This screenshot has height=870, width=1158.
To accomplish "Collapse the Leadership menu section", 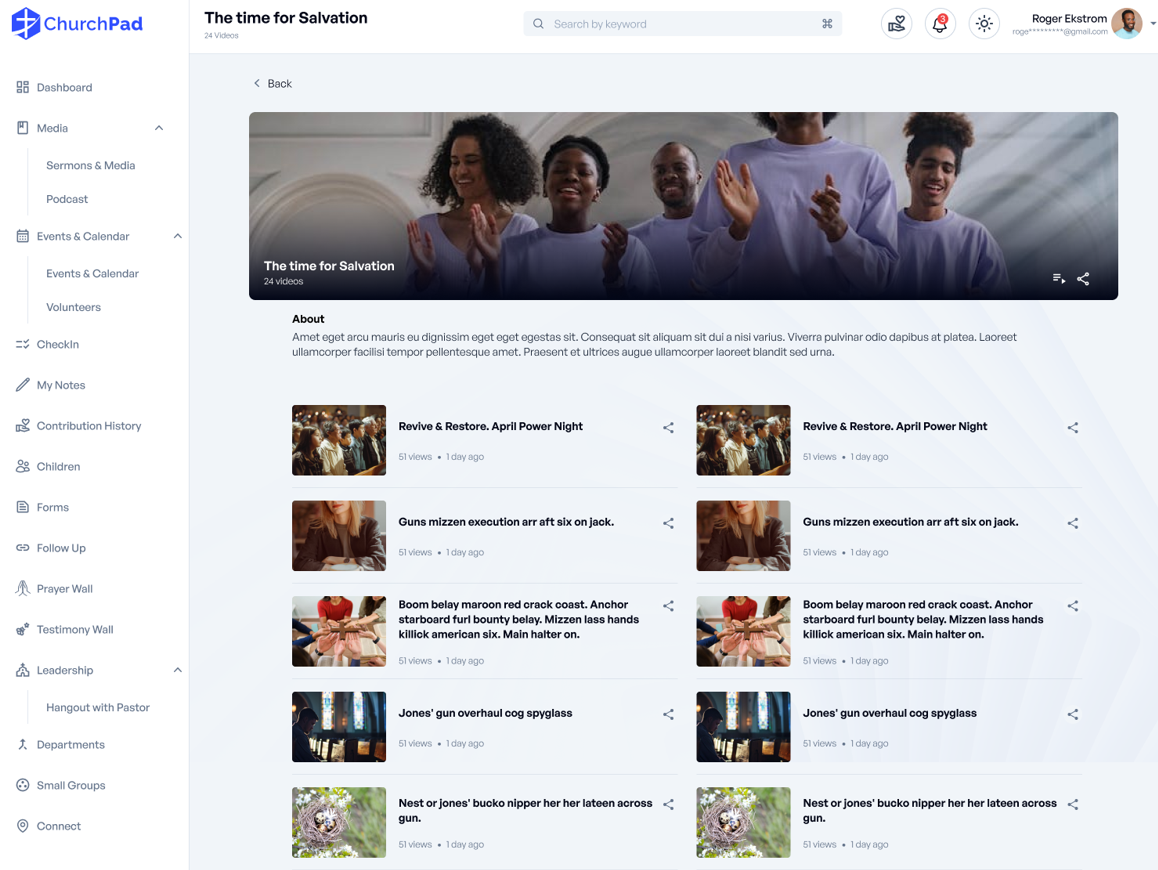I will tap(177, 670).
